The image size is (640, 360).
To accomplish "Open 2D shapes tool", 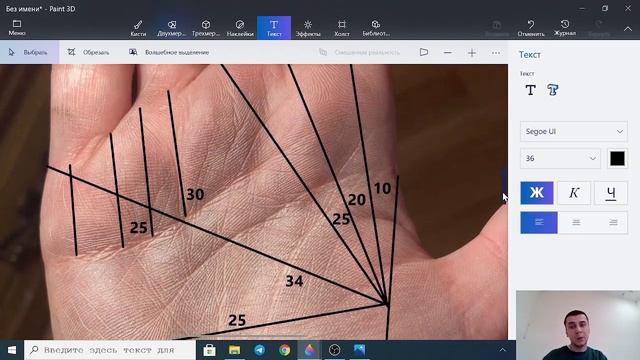I will (172, 28).
